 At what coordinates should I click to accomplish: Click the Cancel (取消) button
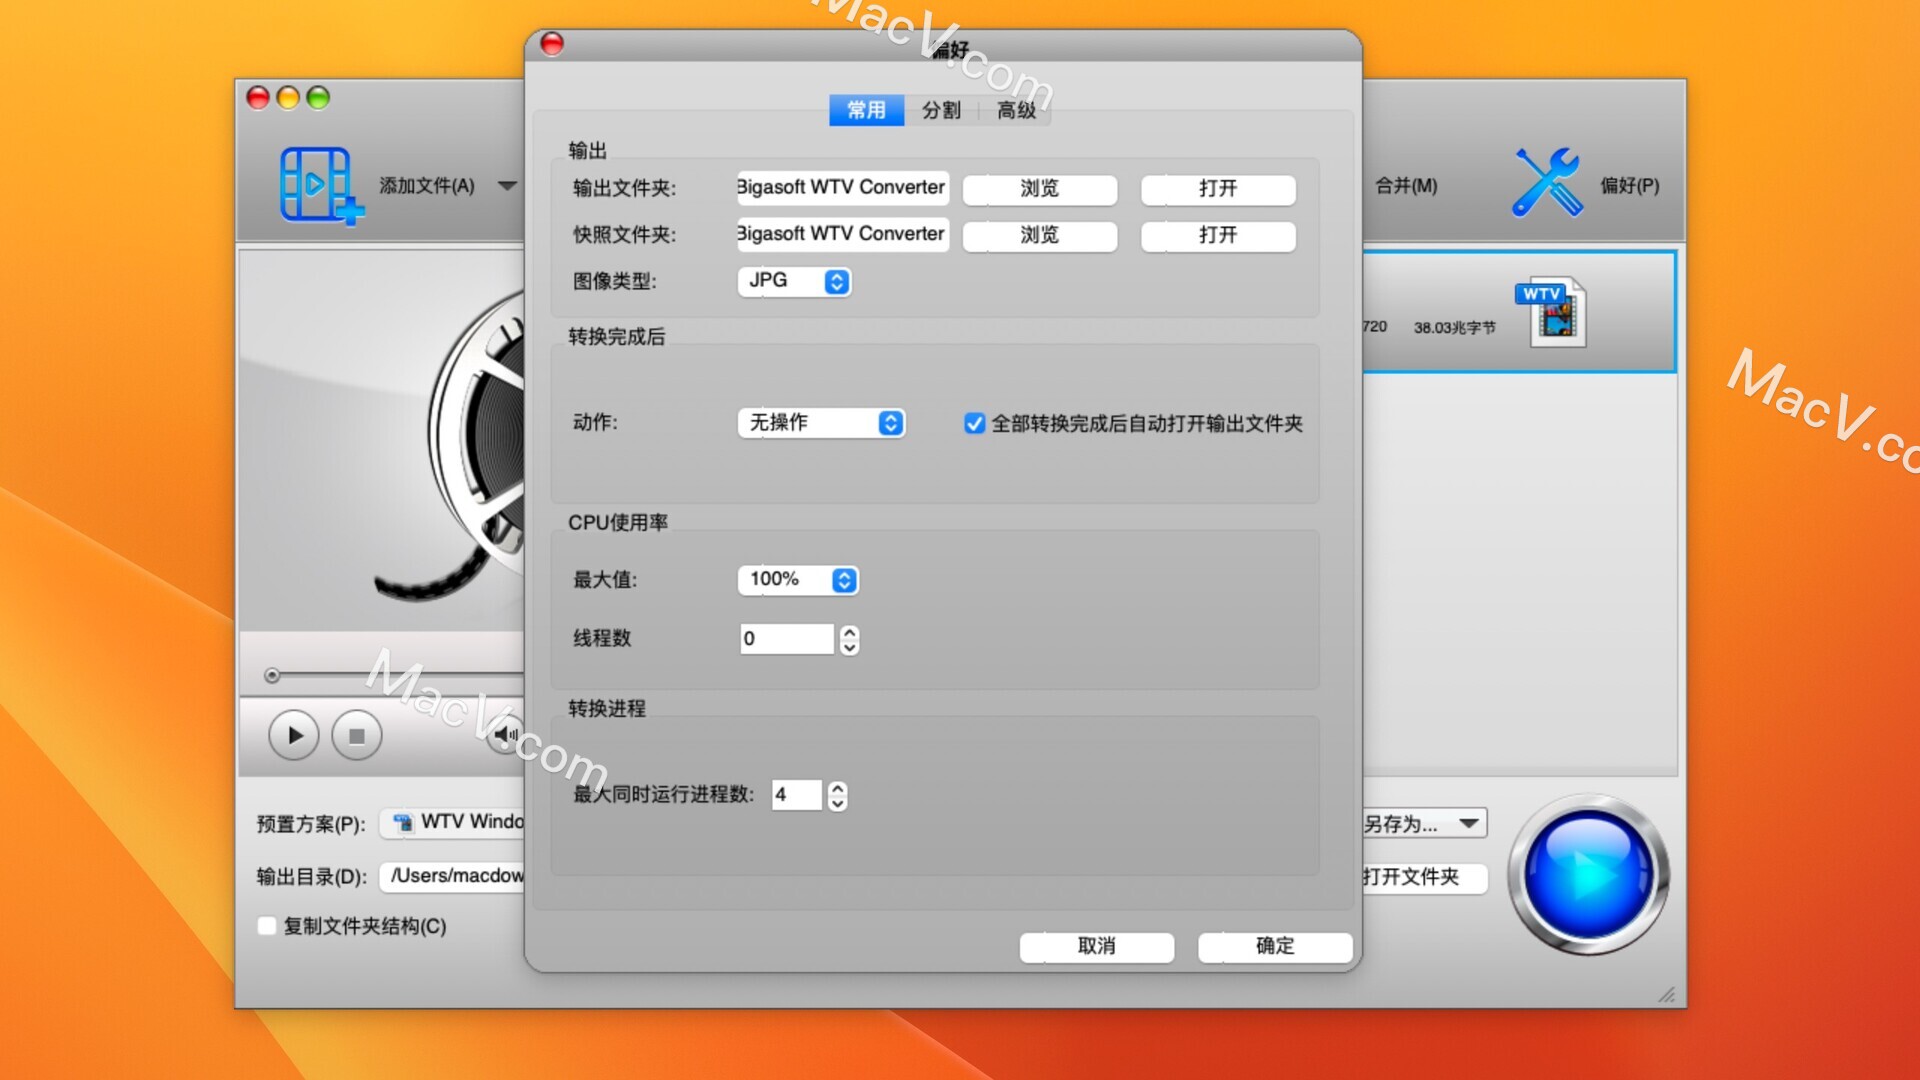(x=1096, y=947)
